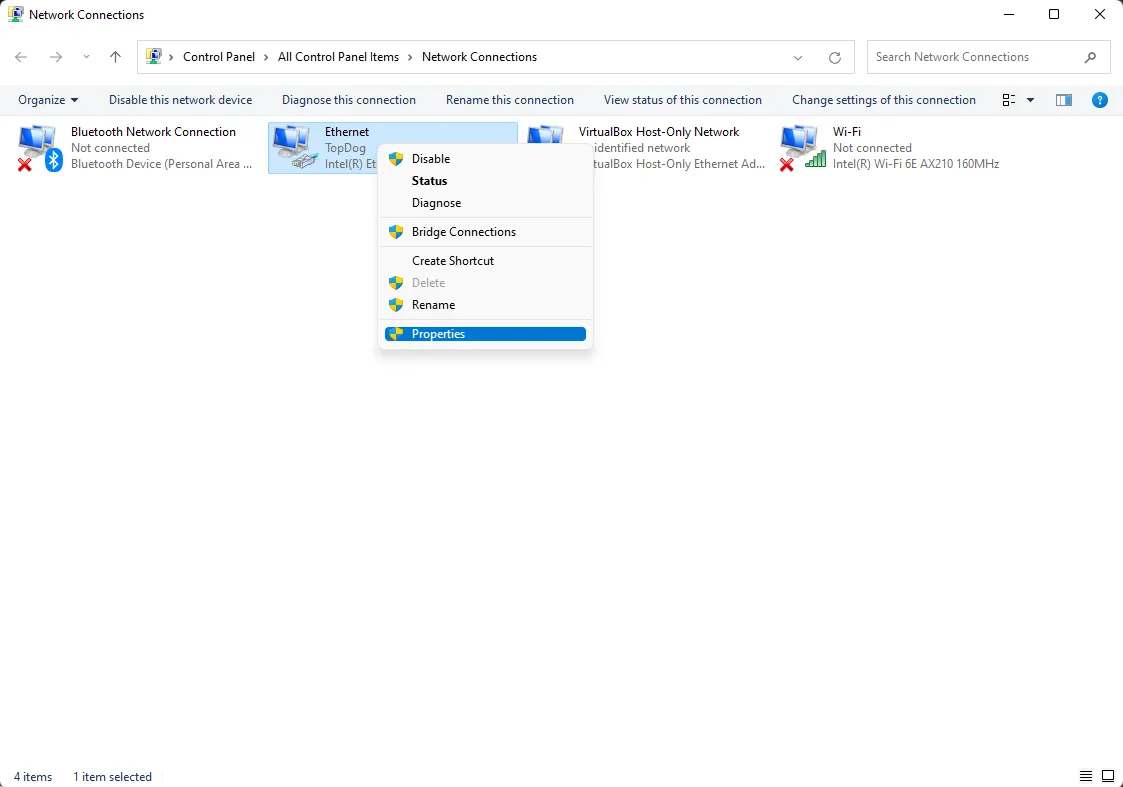
Task: Switch to large icons view in status bar
Action: (x=1108, y=776)
